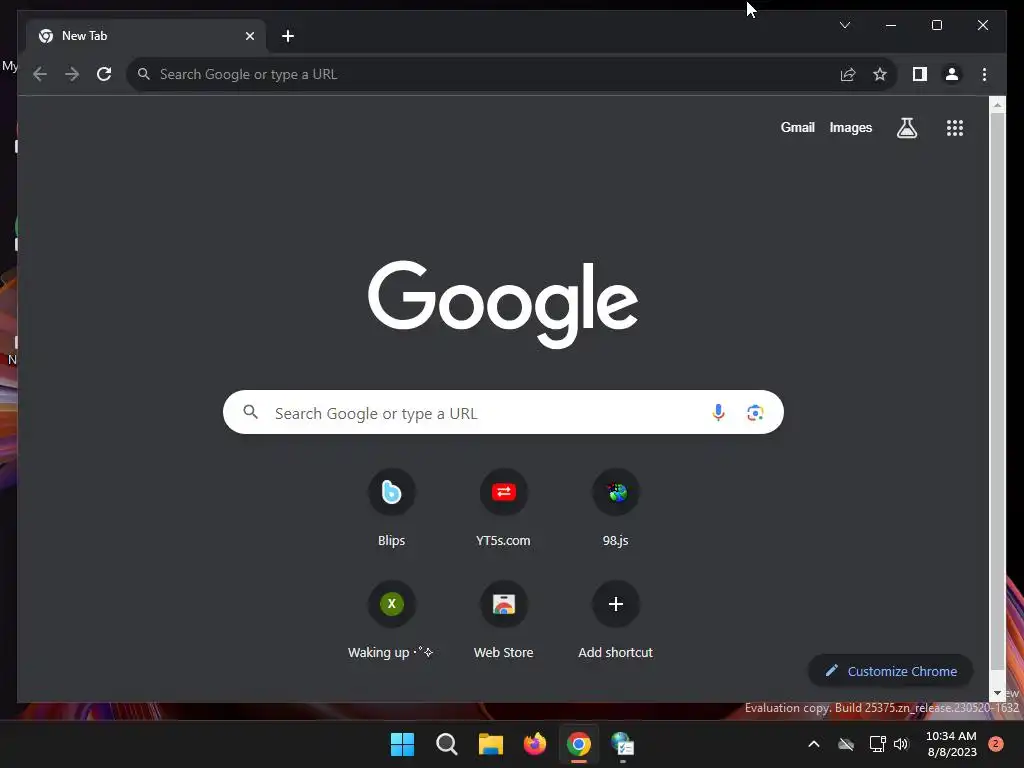The width and height of the screenshot is (1024, 768).
Task: Open taskbar Search
Action: pos(447,744)
